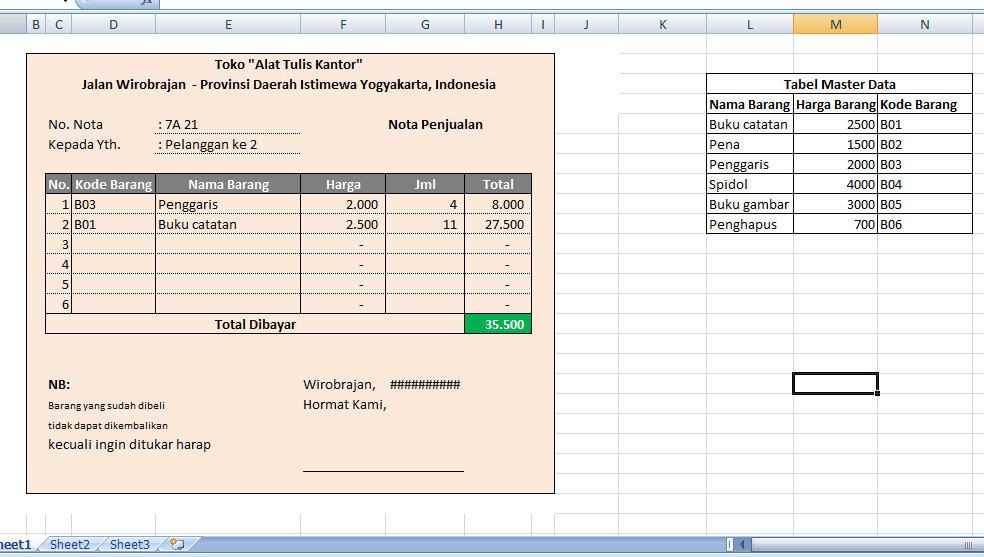Select highlighted column M header
The width and height of the screenshot is (984, 557).
836,24
